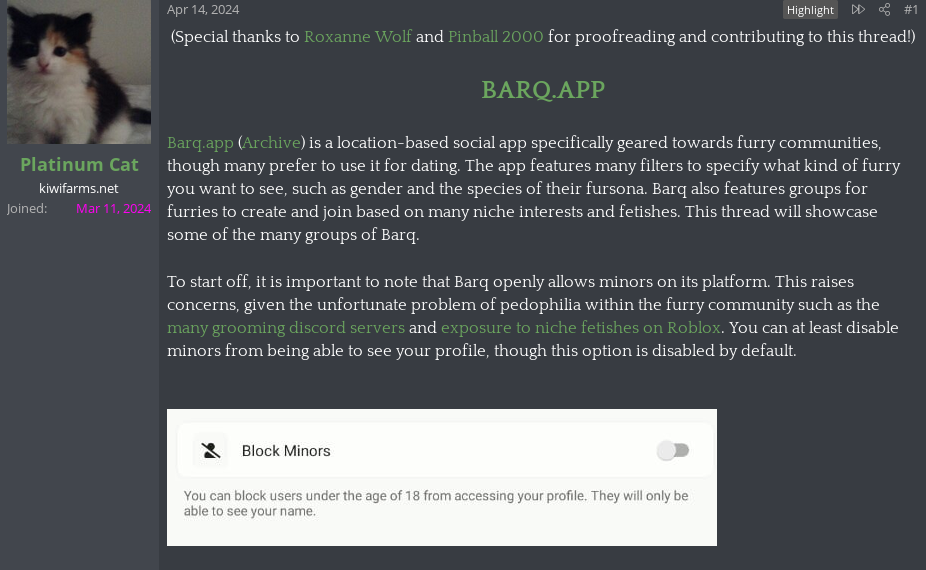The height and width of the screenshot is (570, 926).
Task: Click the Block Minors label text
Action: 286,451
